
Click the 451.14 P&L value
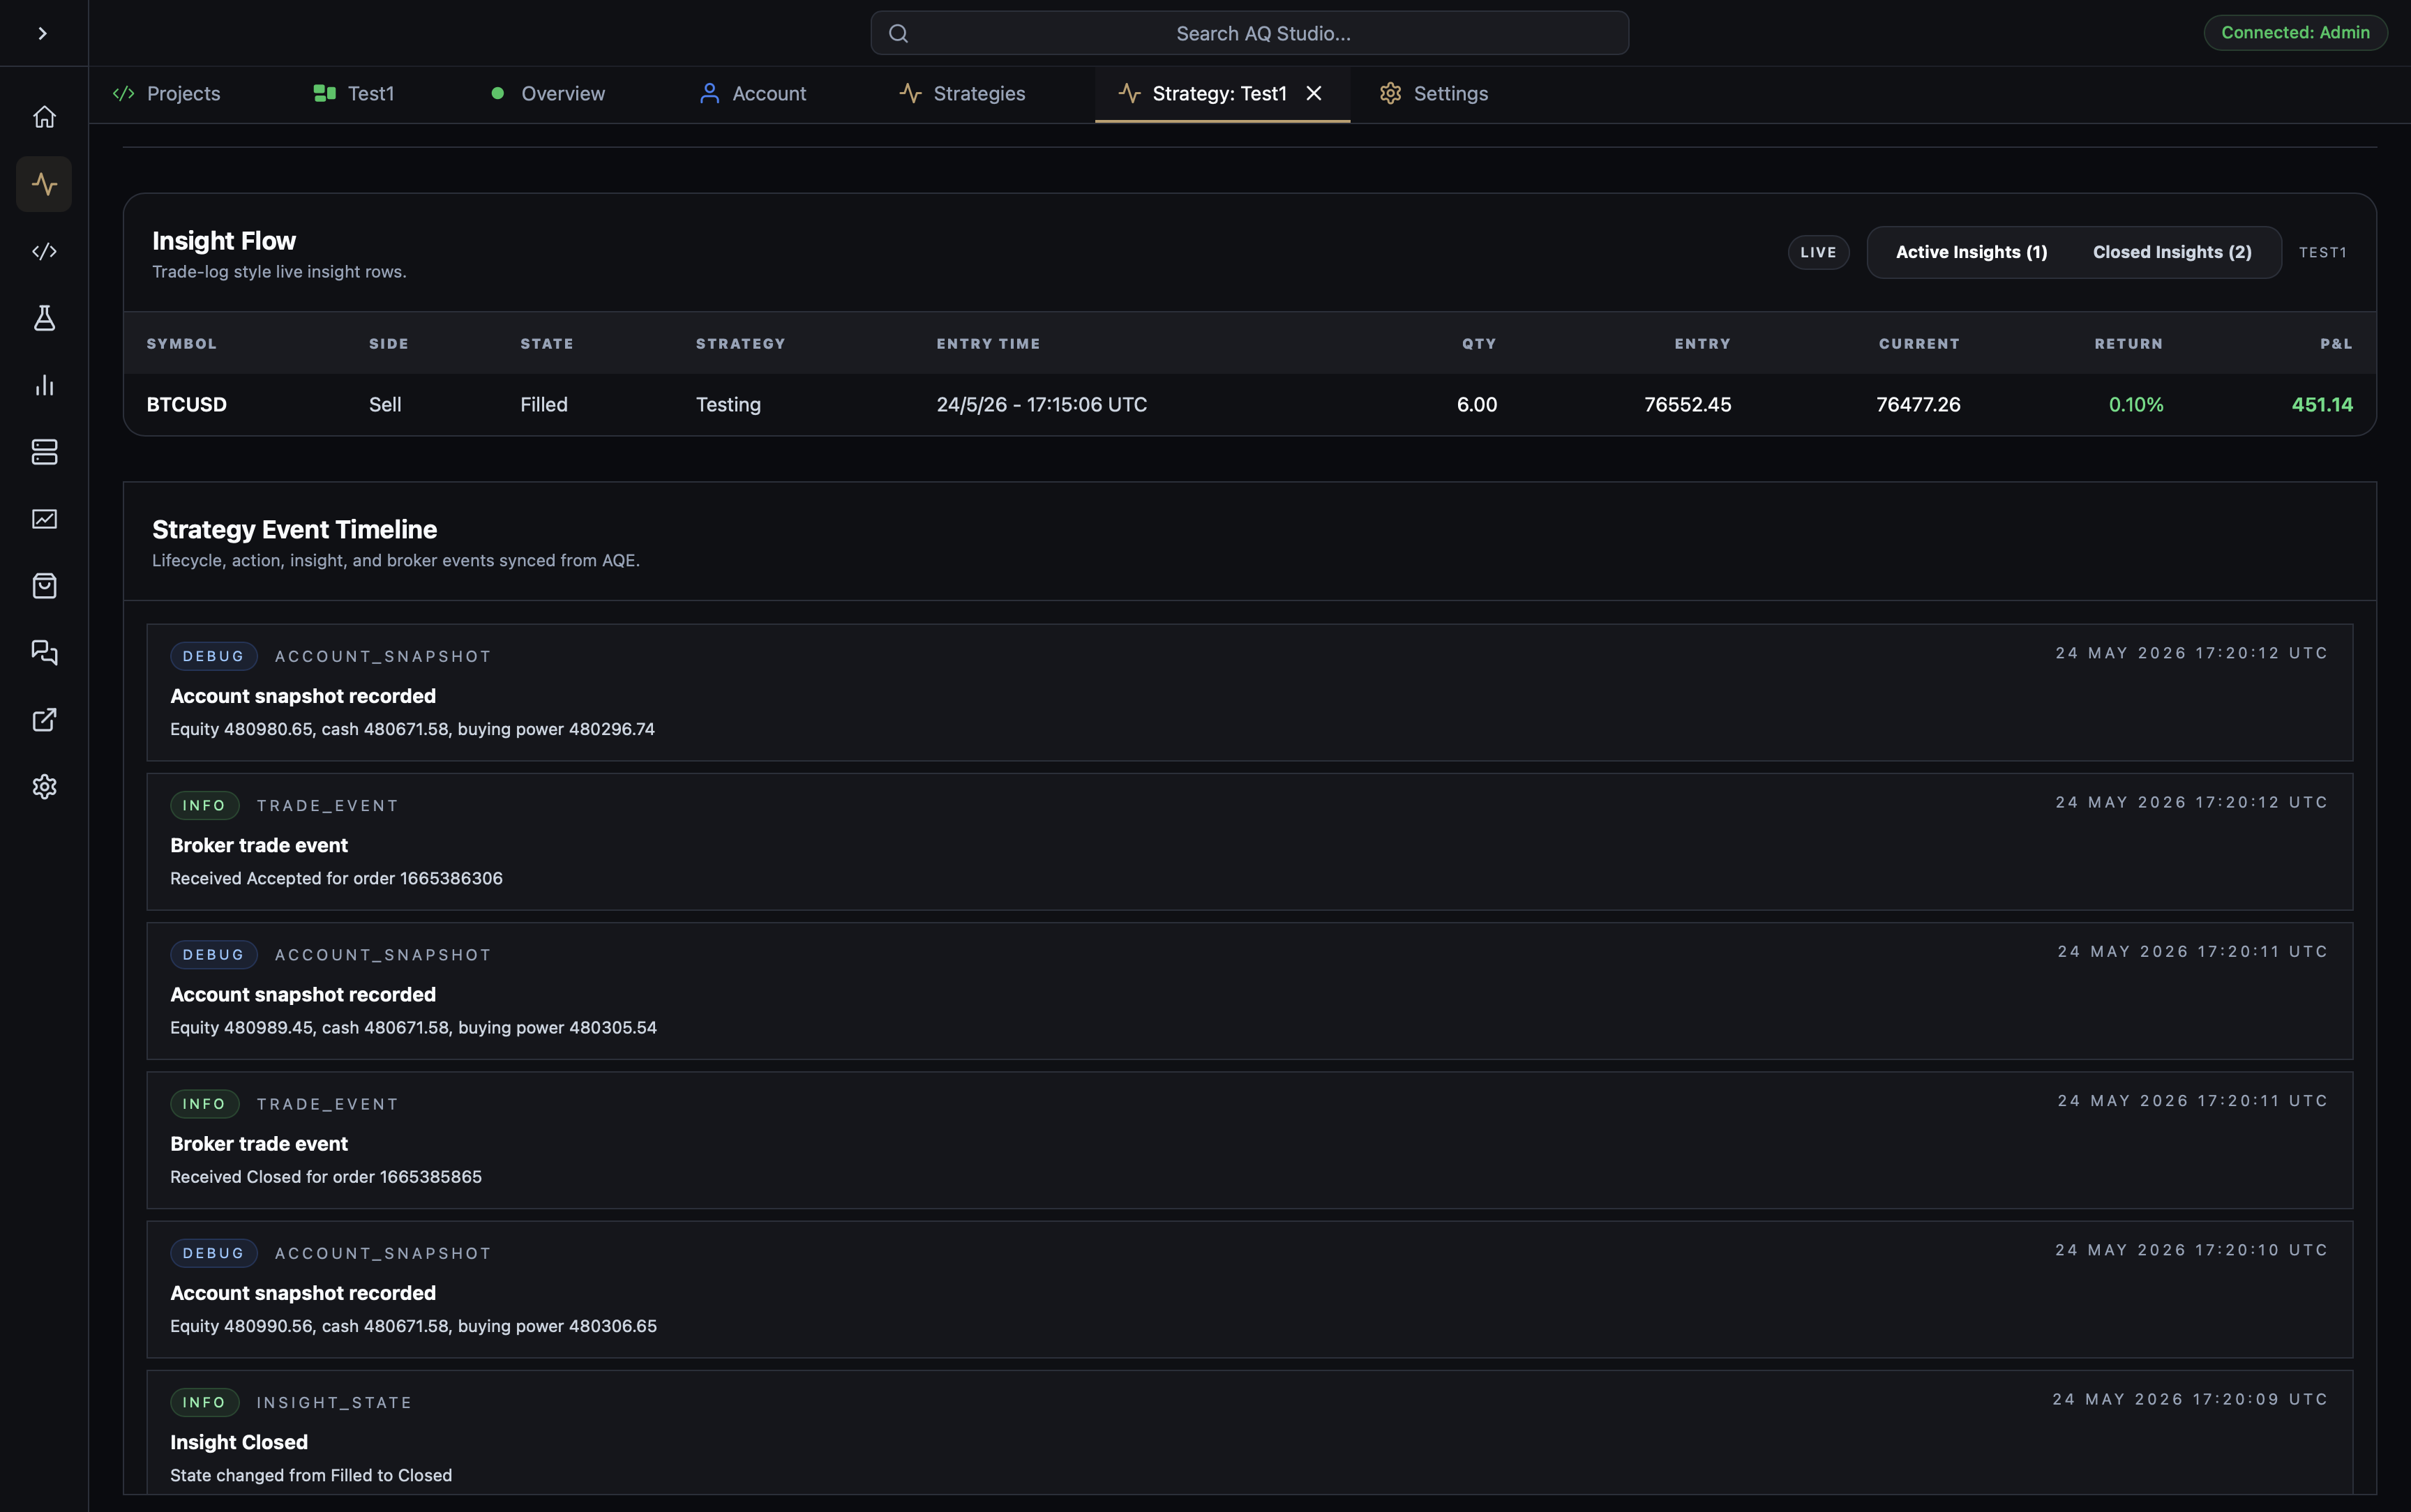2322,405
